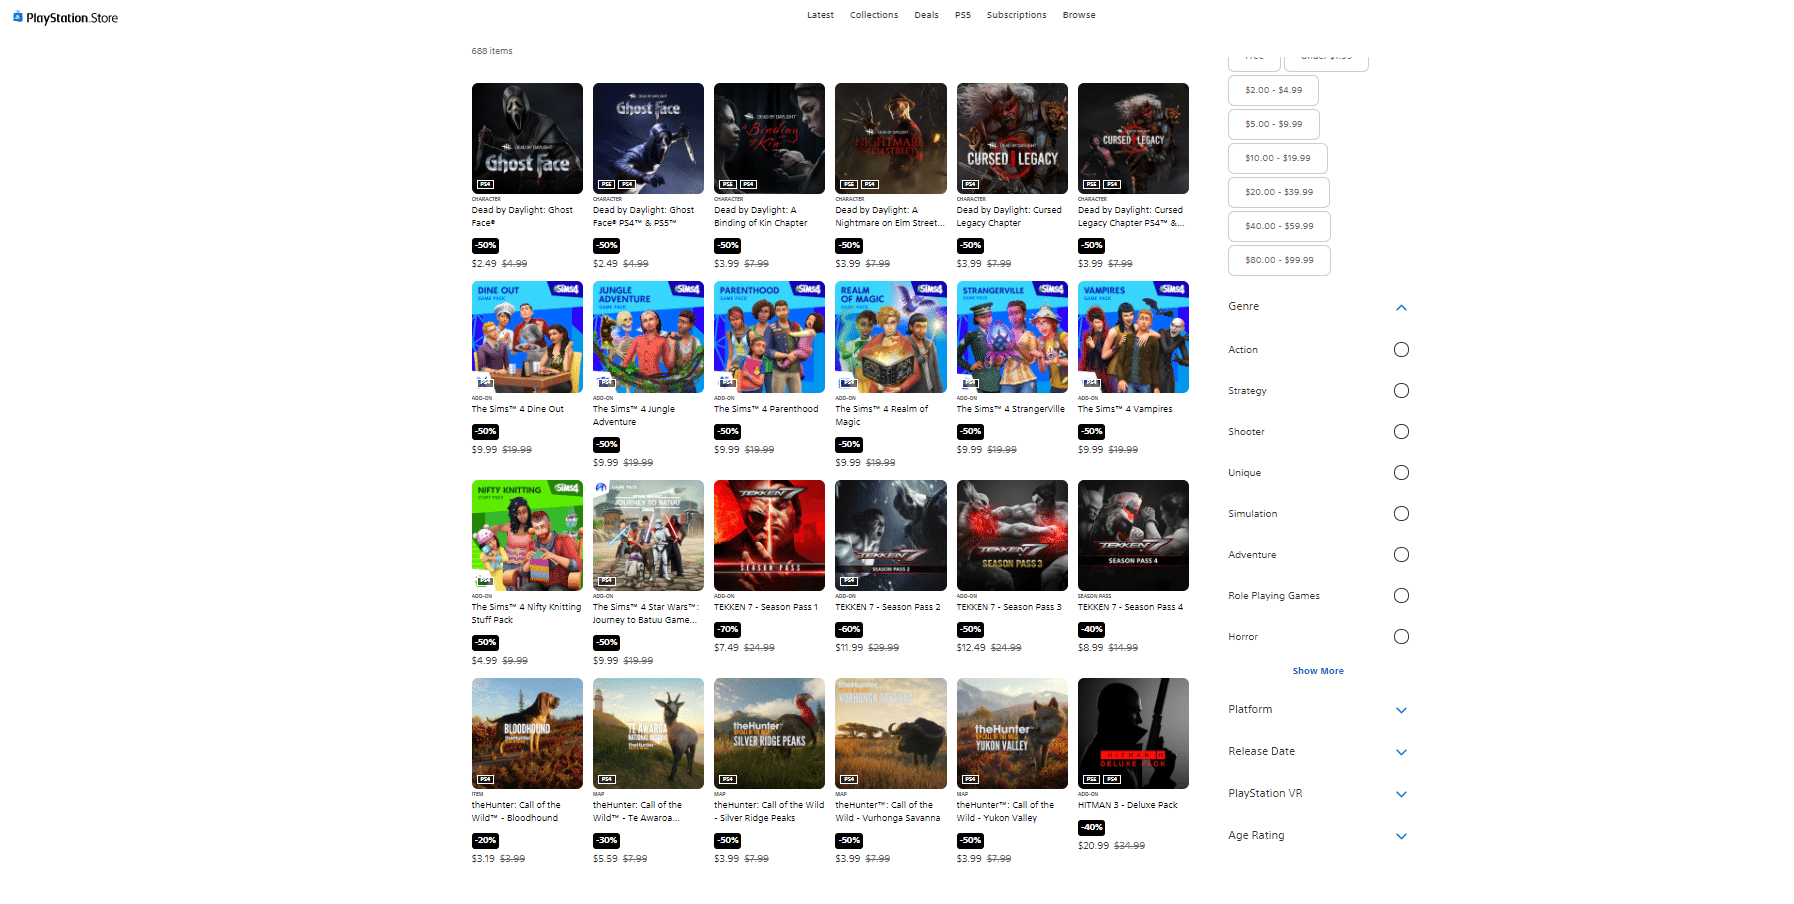Open TEKKEN 7 - Season Pass 4 title link
Viewport: 1794px width, 904px height.
coord(1130,607)
